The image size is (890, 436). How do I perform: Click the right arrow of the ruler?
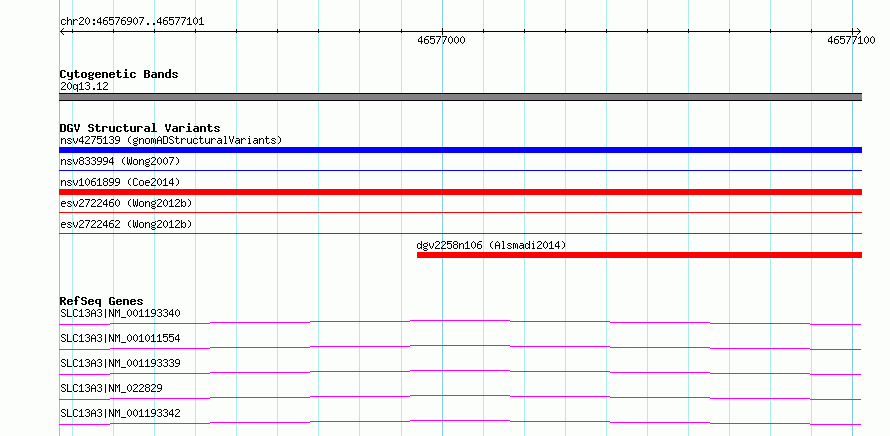857,31
